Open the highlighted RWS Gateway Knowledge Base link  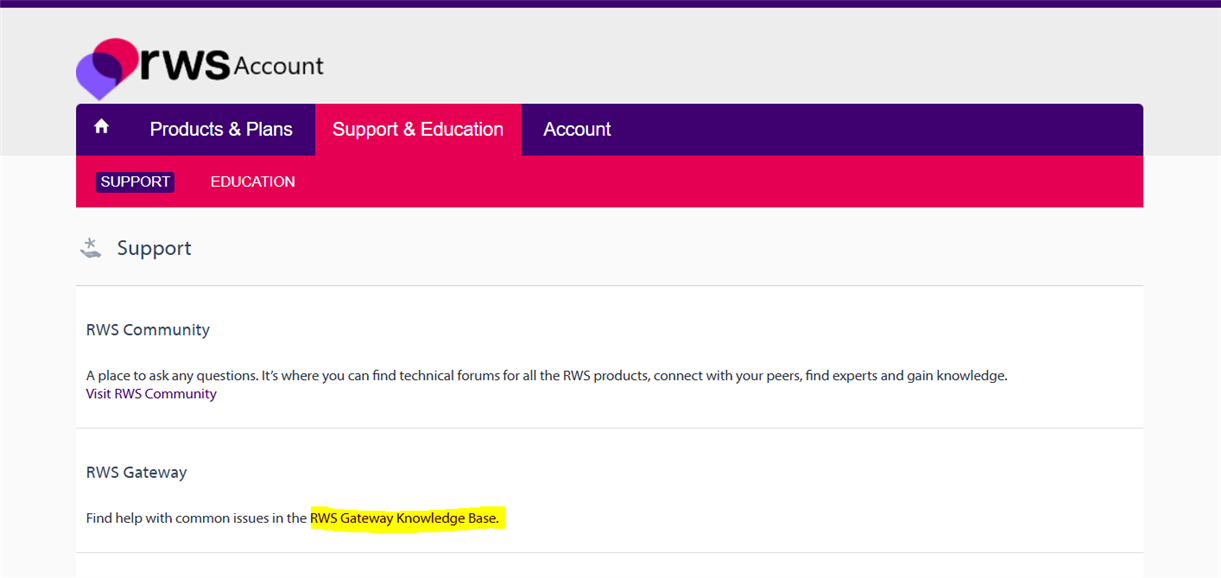[404, 518]
